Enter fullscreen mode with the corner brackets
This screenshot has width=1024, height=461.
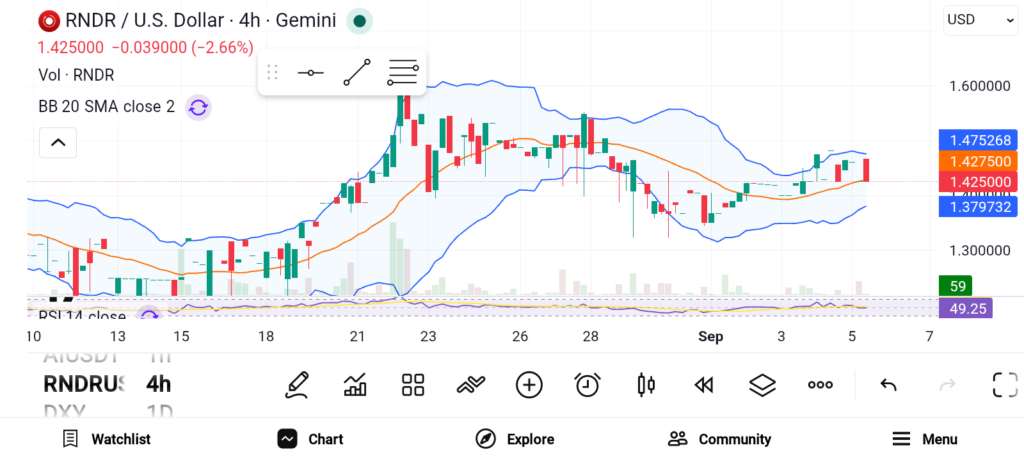[1005, 385]
